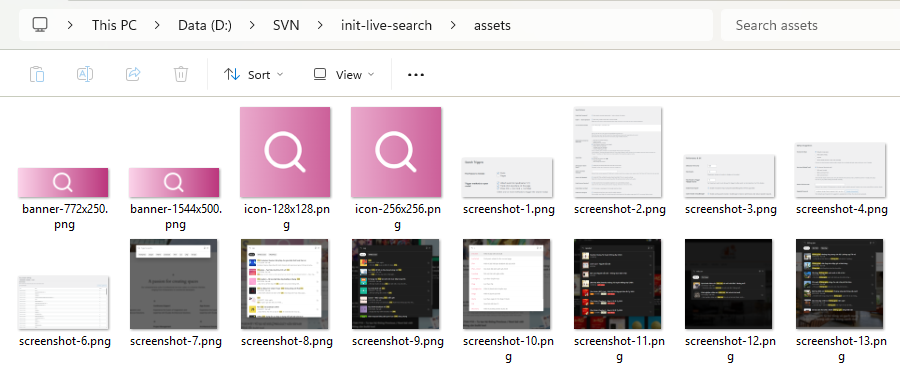Click the file name screenshot-7.png
The width and height of the screenshot is (900, 378).
pos(176,341)
